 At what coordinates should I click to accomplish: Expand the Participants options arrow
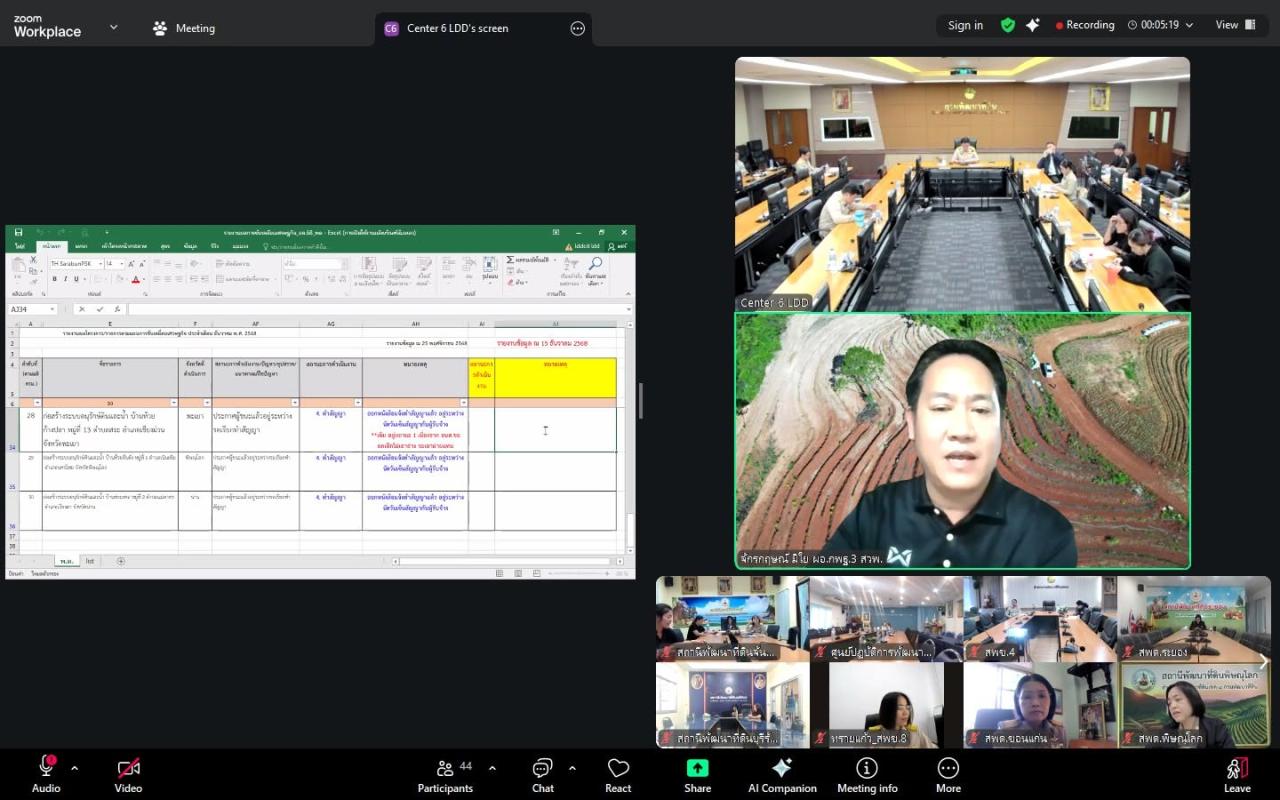point(492,768)
